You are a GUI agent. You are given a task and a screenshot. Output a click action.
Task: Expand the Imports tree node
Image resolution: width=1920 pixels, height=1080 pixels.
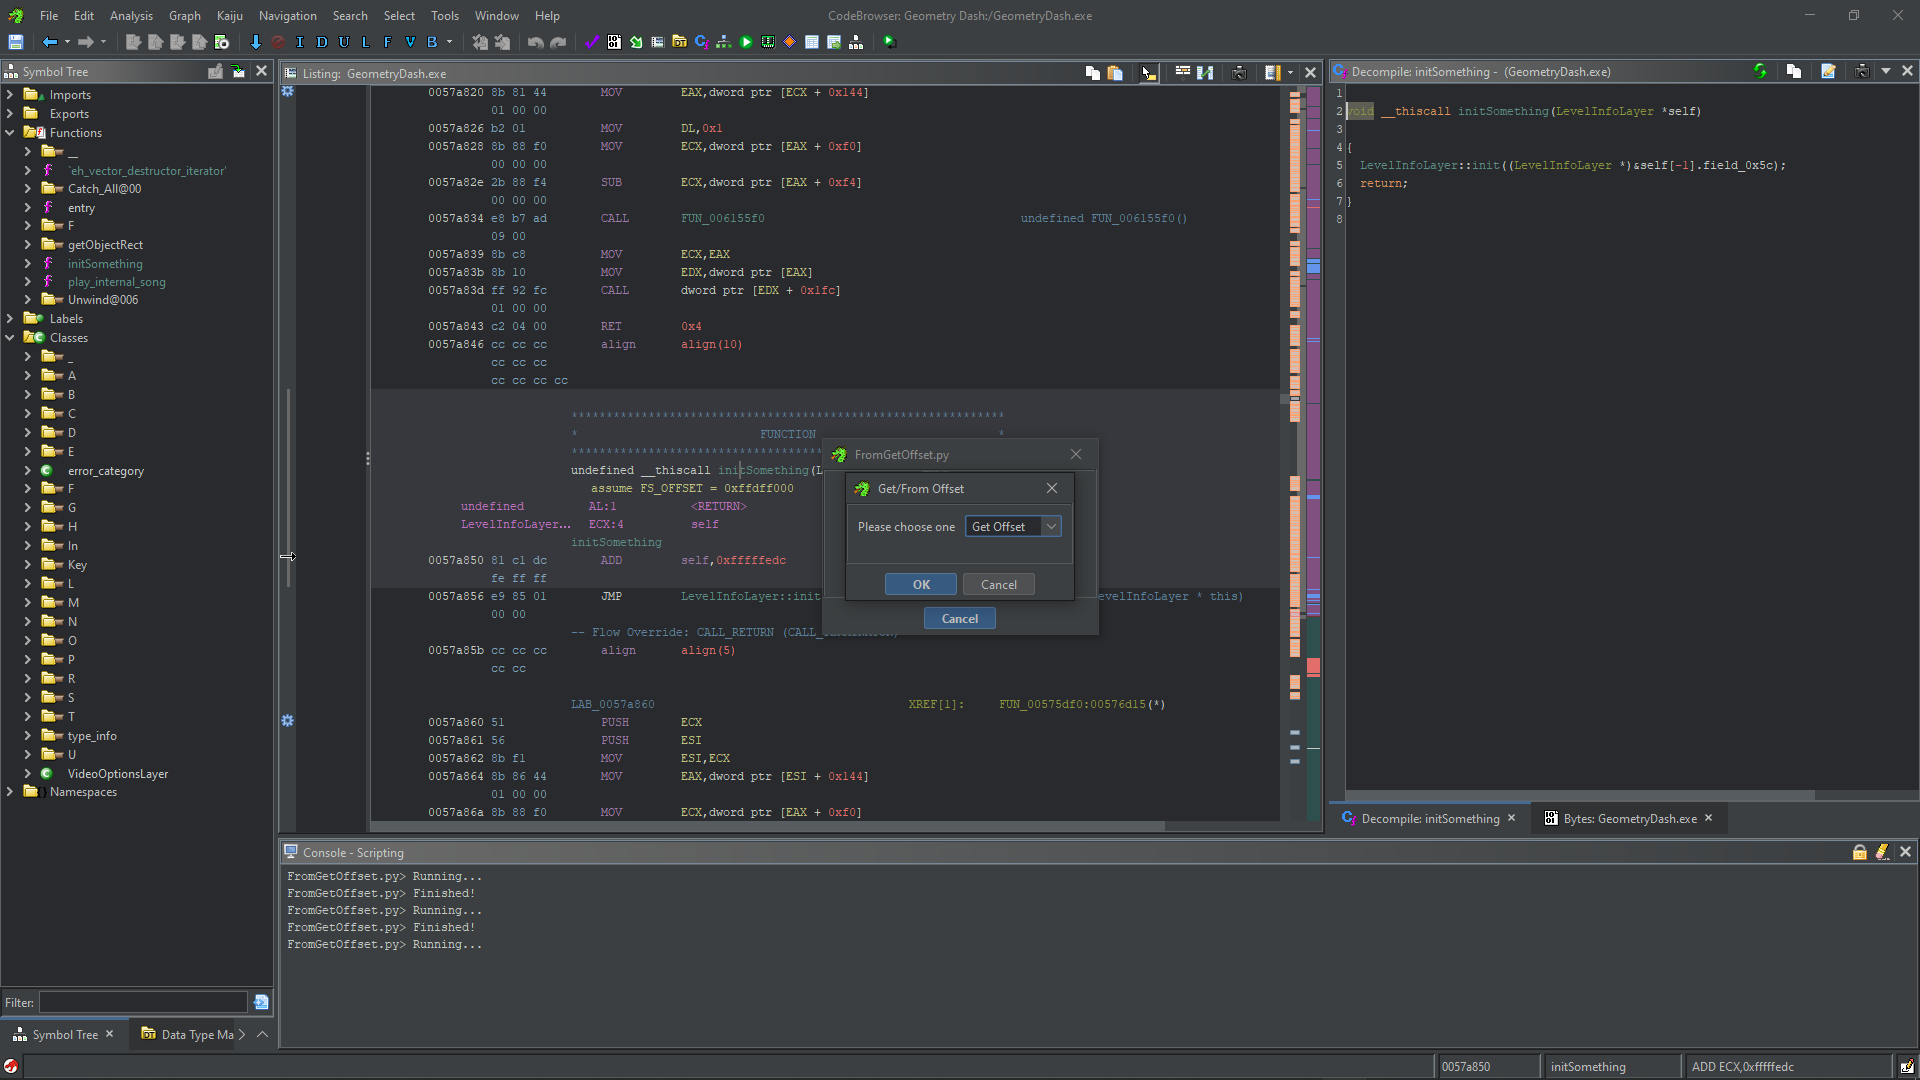coord(10,95)
